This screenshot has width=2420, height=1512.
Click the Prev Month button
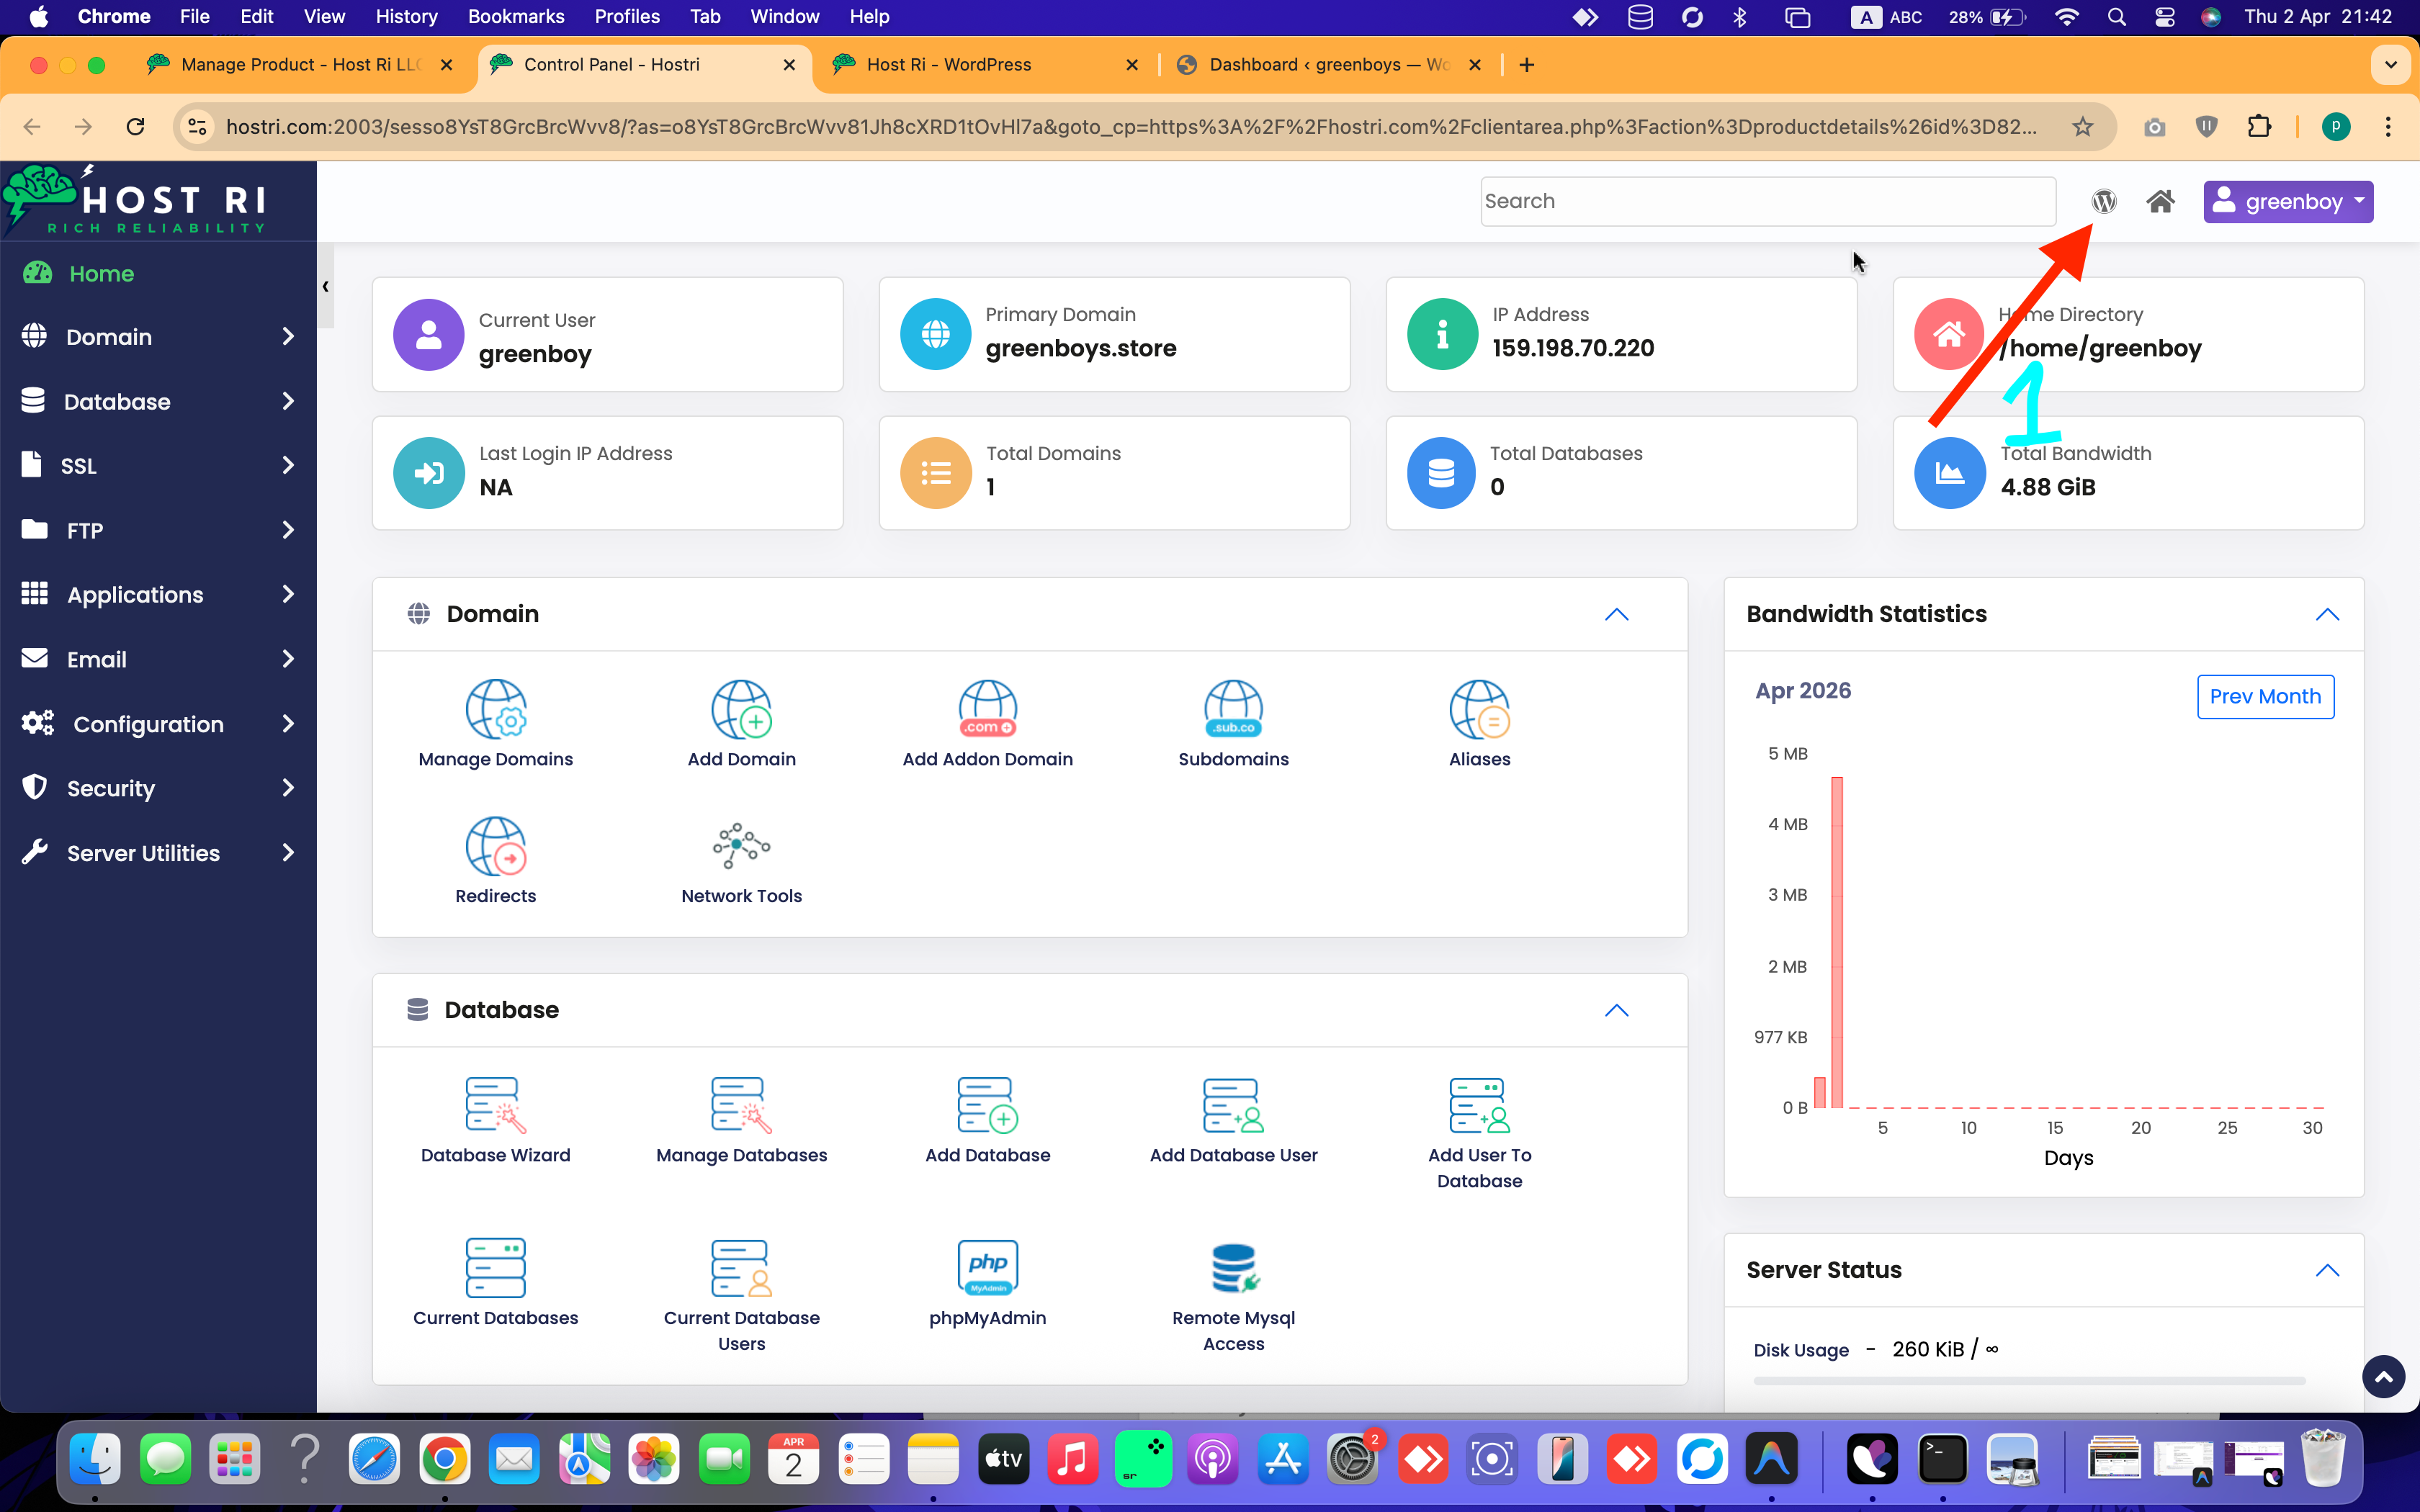2264,696
